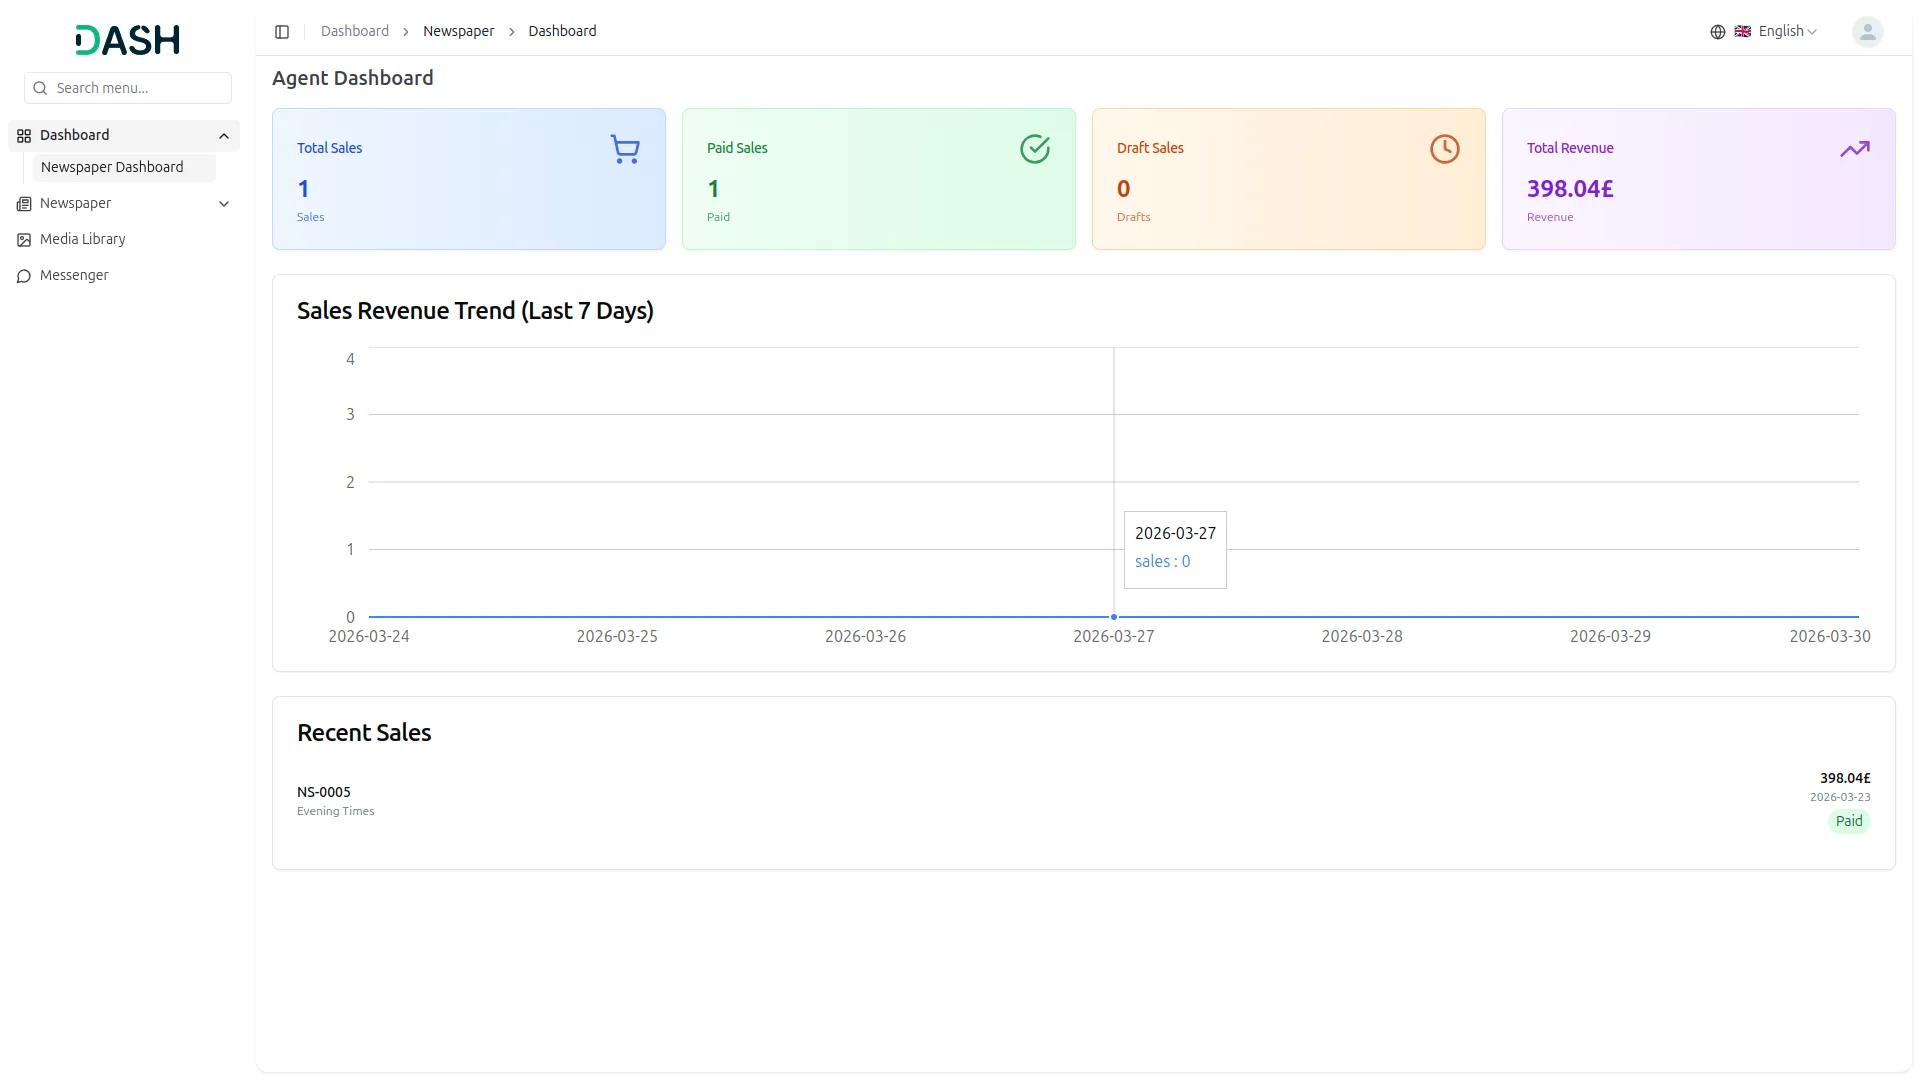The height and width of the screenshot is (1080, 1920).
Task: Click the Dashboard breadcrumb link
Action: tap(354, 32)
